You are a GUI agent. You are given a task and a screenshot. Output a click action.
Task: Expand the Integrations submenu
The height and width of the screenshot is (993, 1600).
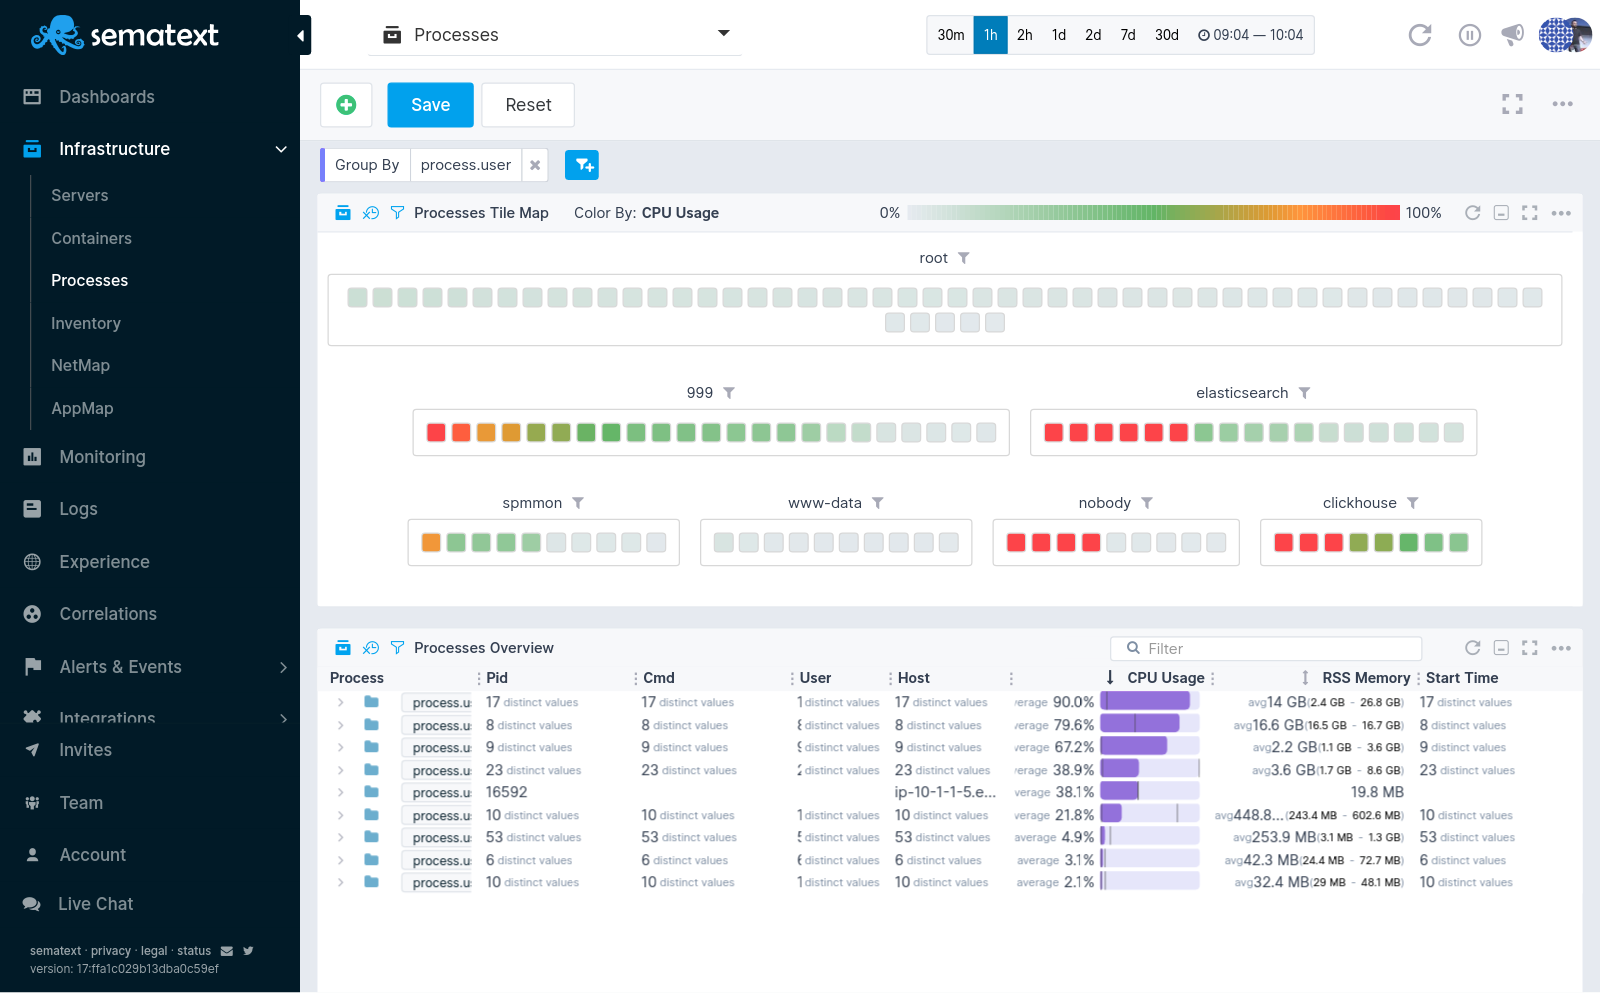click(284, 718)
